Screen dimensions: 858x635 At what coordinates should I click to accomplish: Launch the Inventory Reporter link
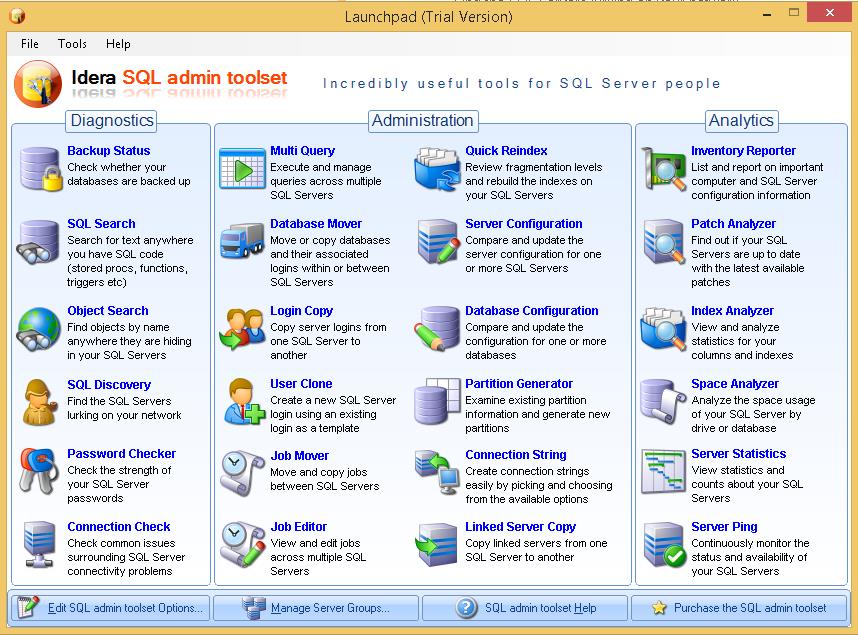[x=743, y=151]
